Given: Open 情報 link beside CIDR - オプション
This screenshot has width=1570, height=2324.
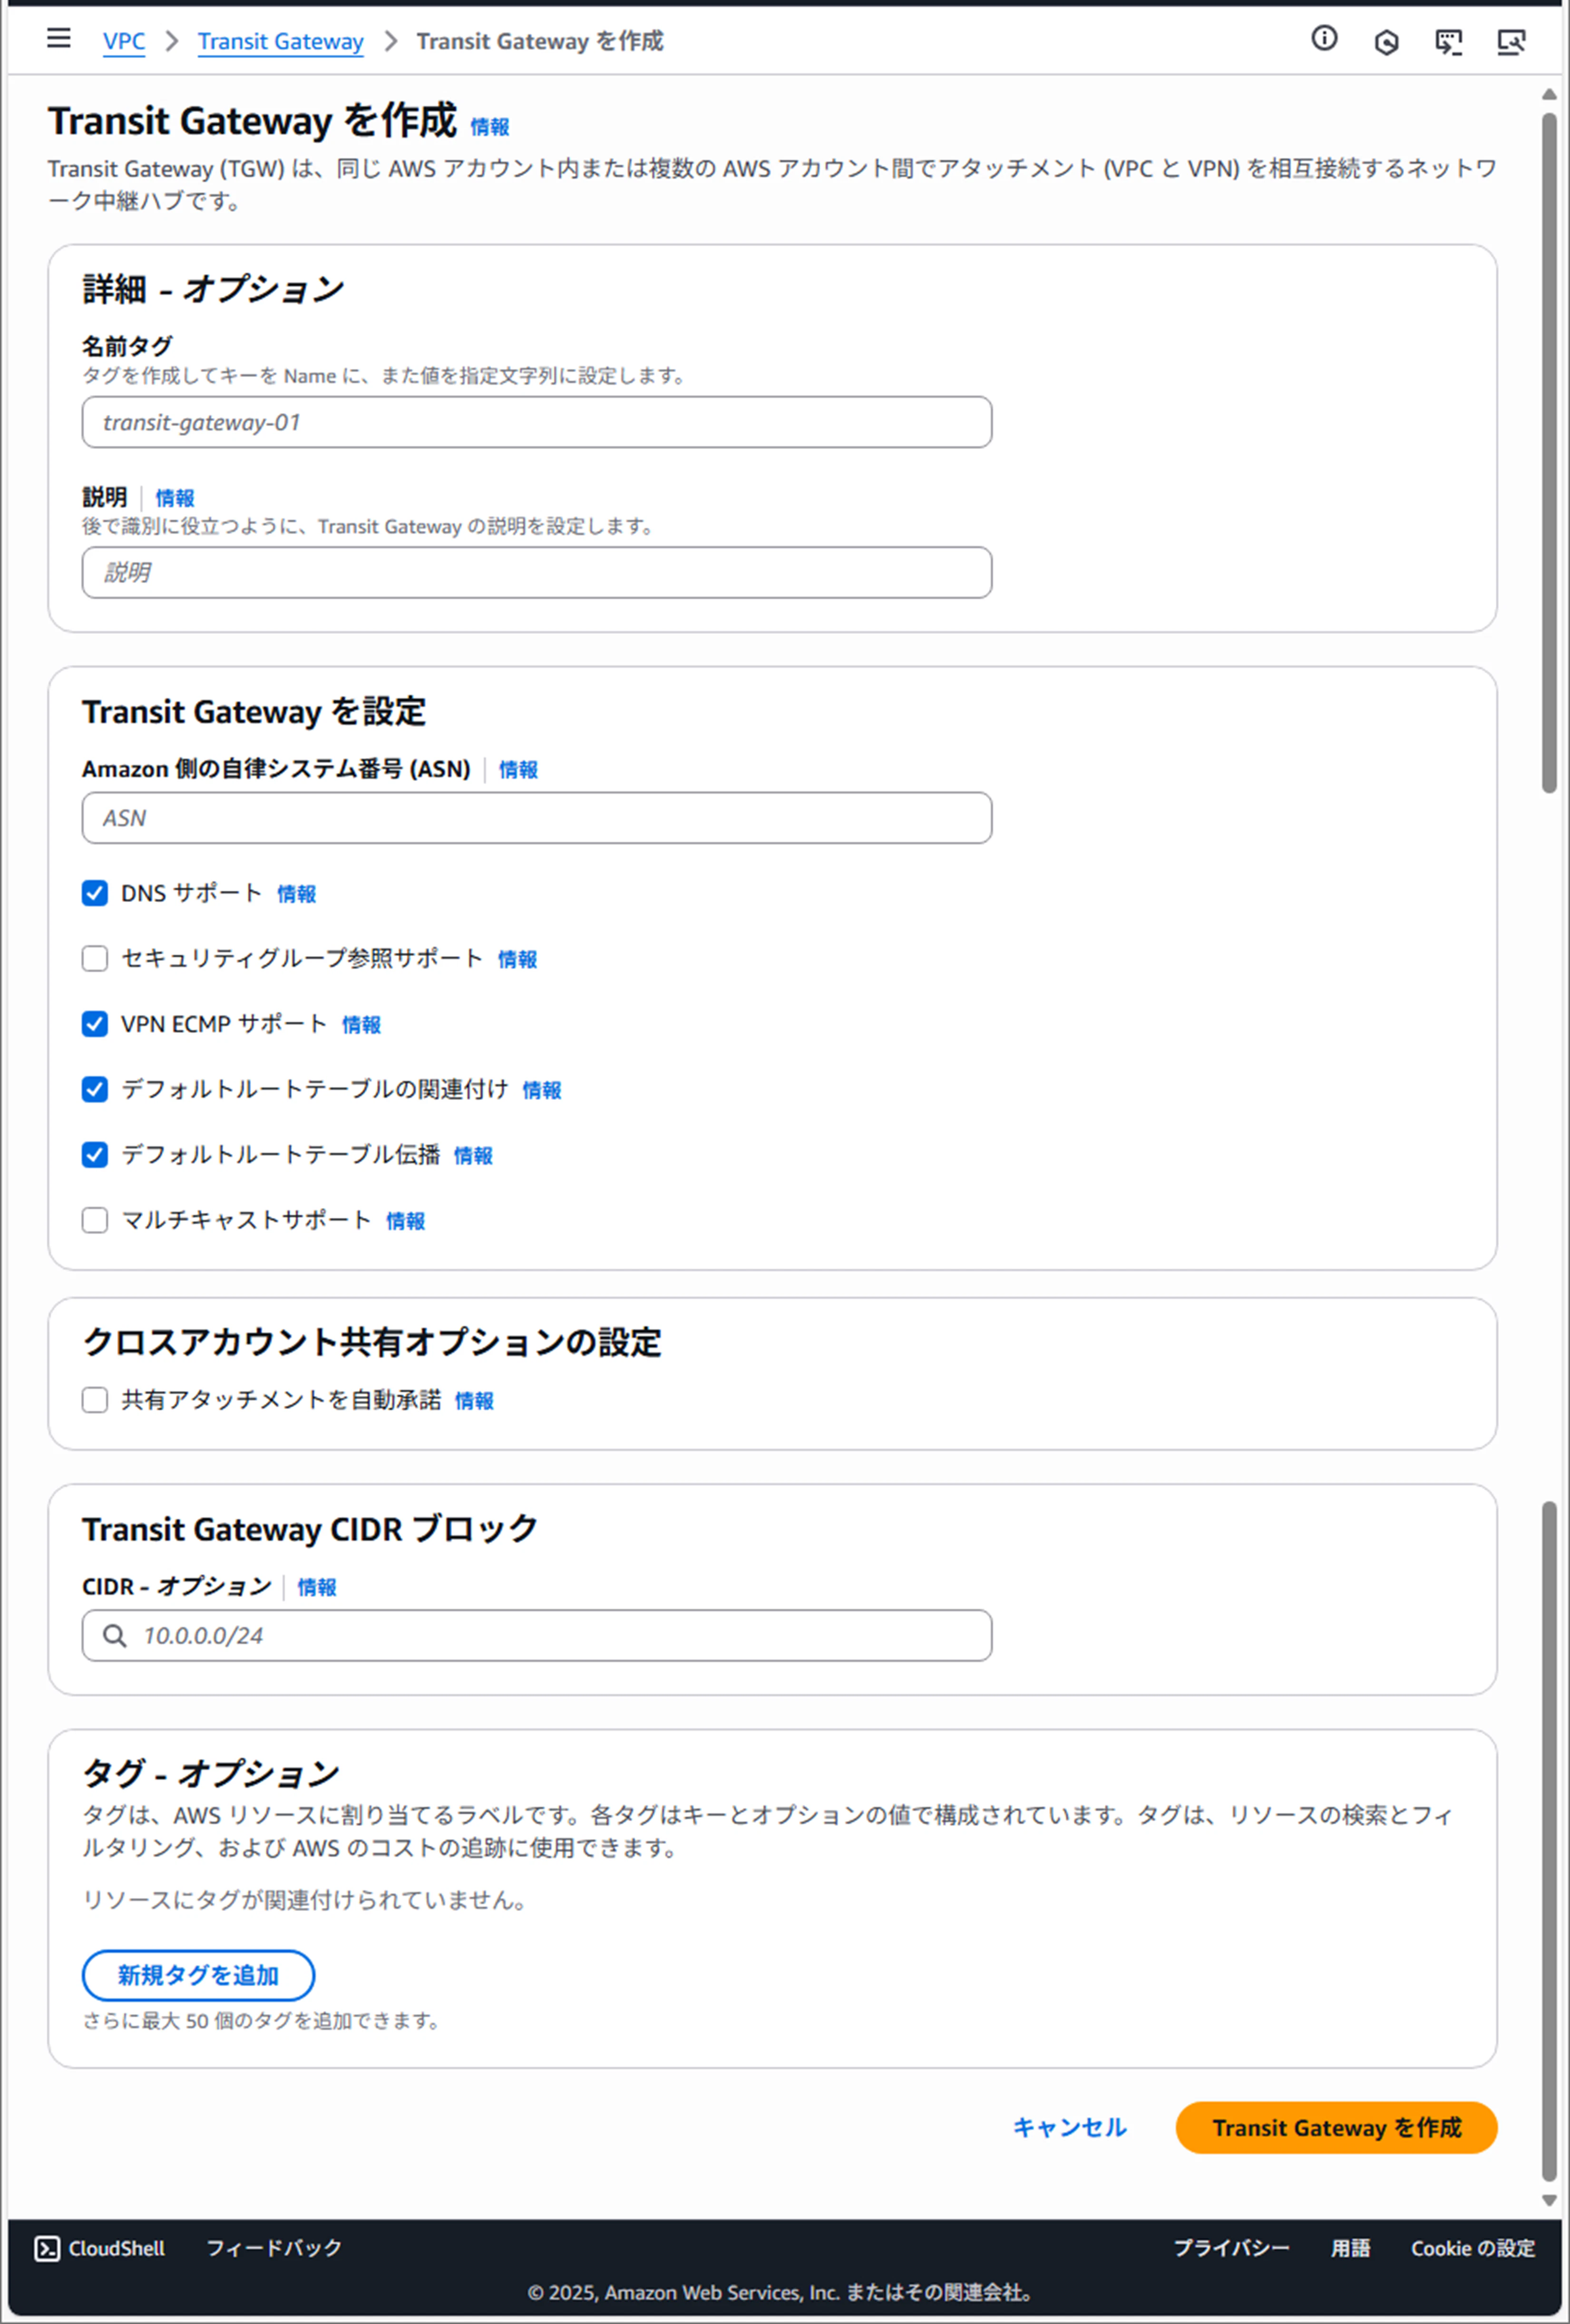Looking at the screenshot, I should point(317,1587).
